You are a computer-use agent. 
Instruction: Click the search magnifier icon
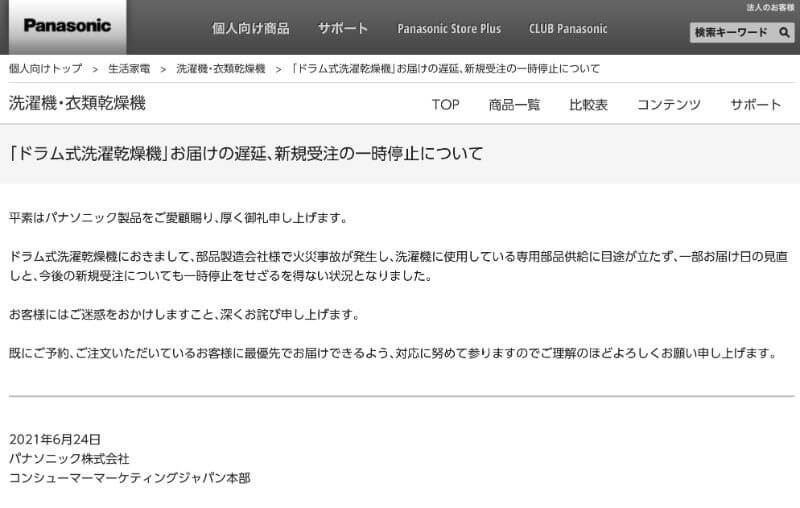[x=784, y=33]
